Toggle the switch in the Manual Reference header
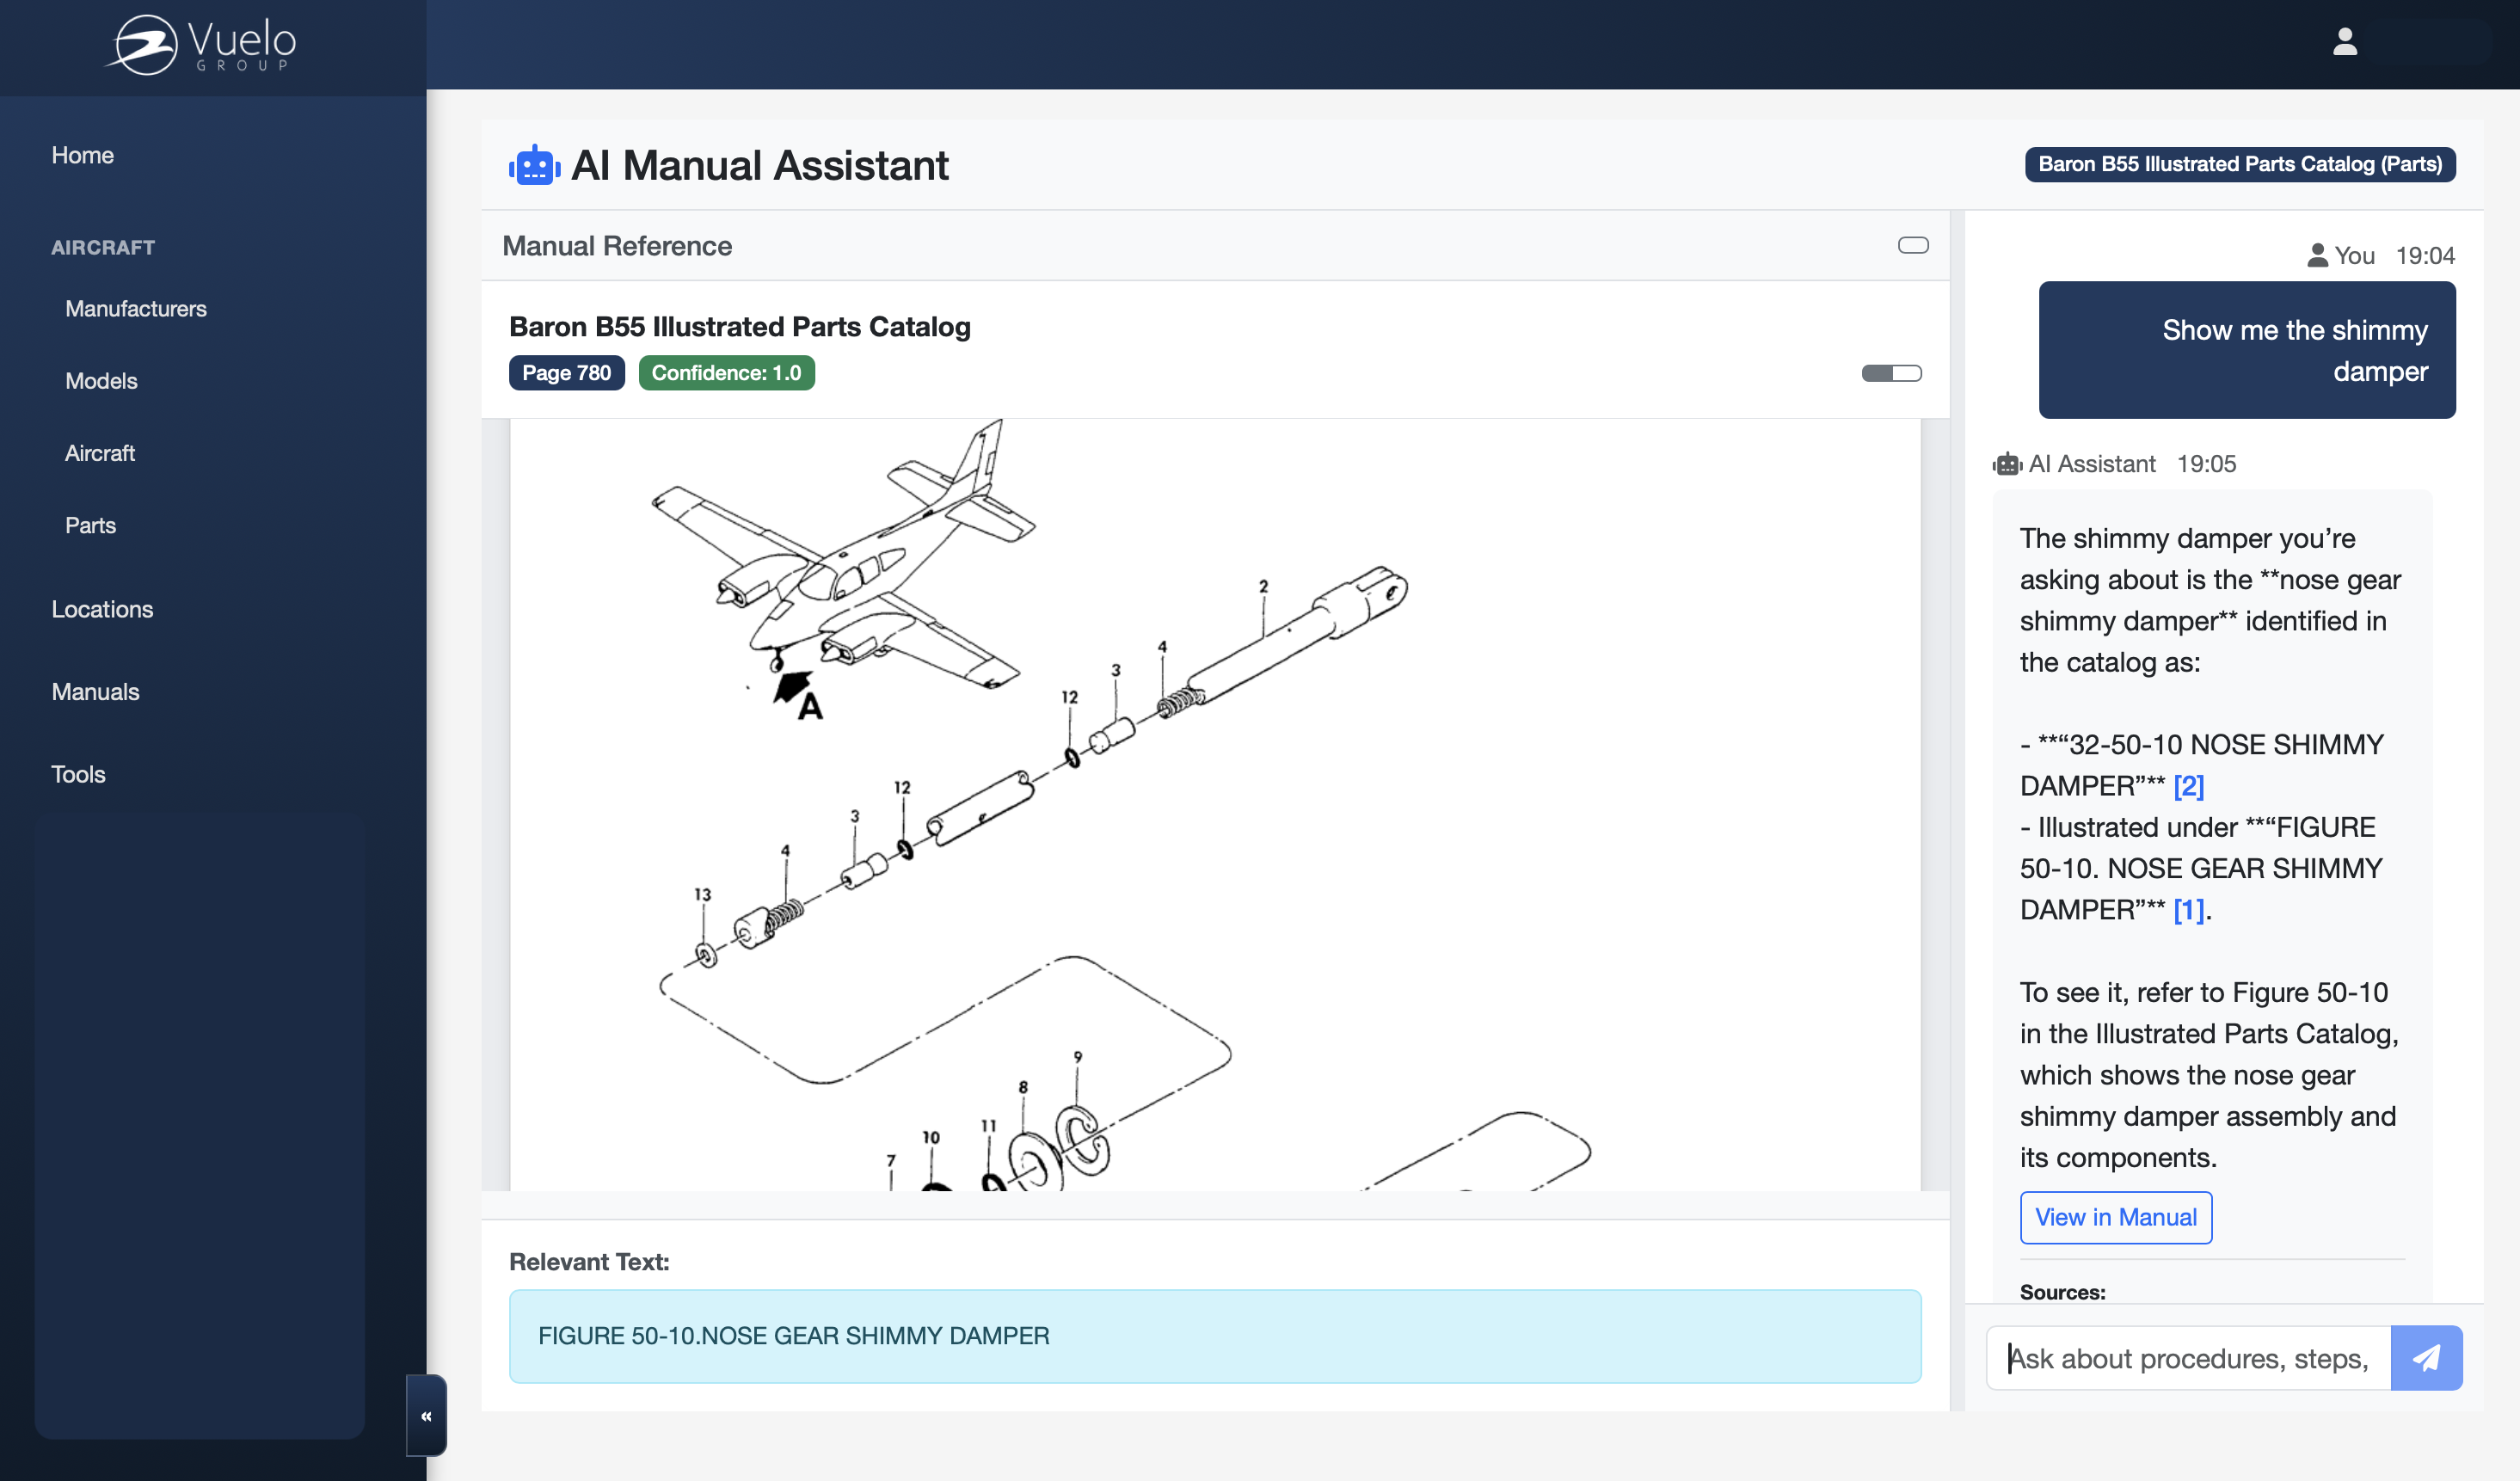This screenshot has height=1481, width=2520. click(1913, 245)
